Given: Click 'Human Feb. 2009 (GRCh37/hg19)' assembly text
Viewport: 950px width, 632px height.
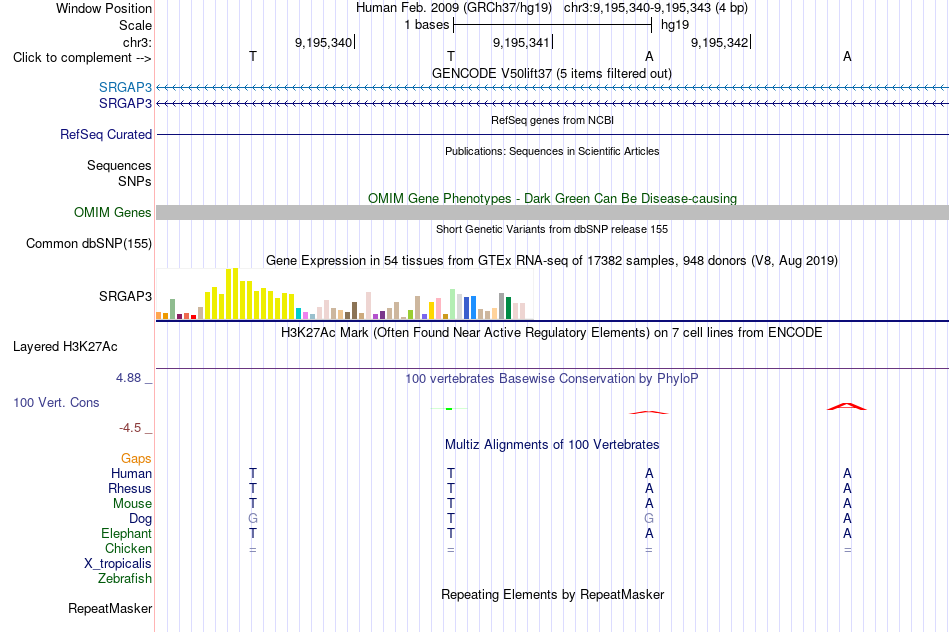Looking at the screenshot, I should tap(454, 8).
